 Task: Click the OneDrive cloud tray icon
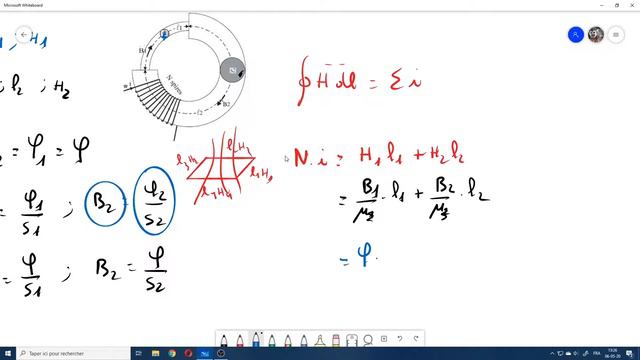[x=568, y=353]
